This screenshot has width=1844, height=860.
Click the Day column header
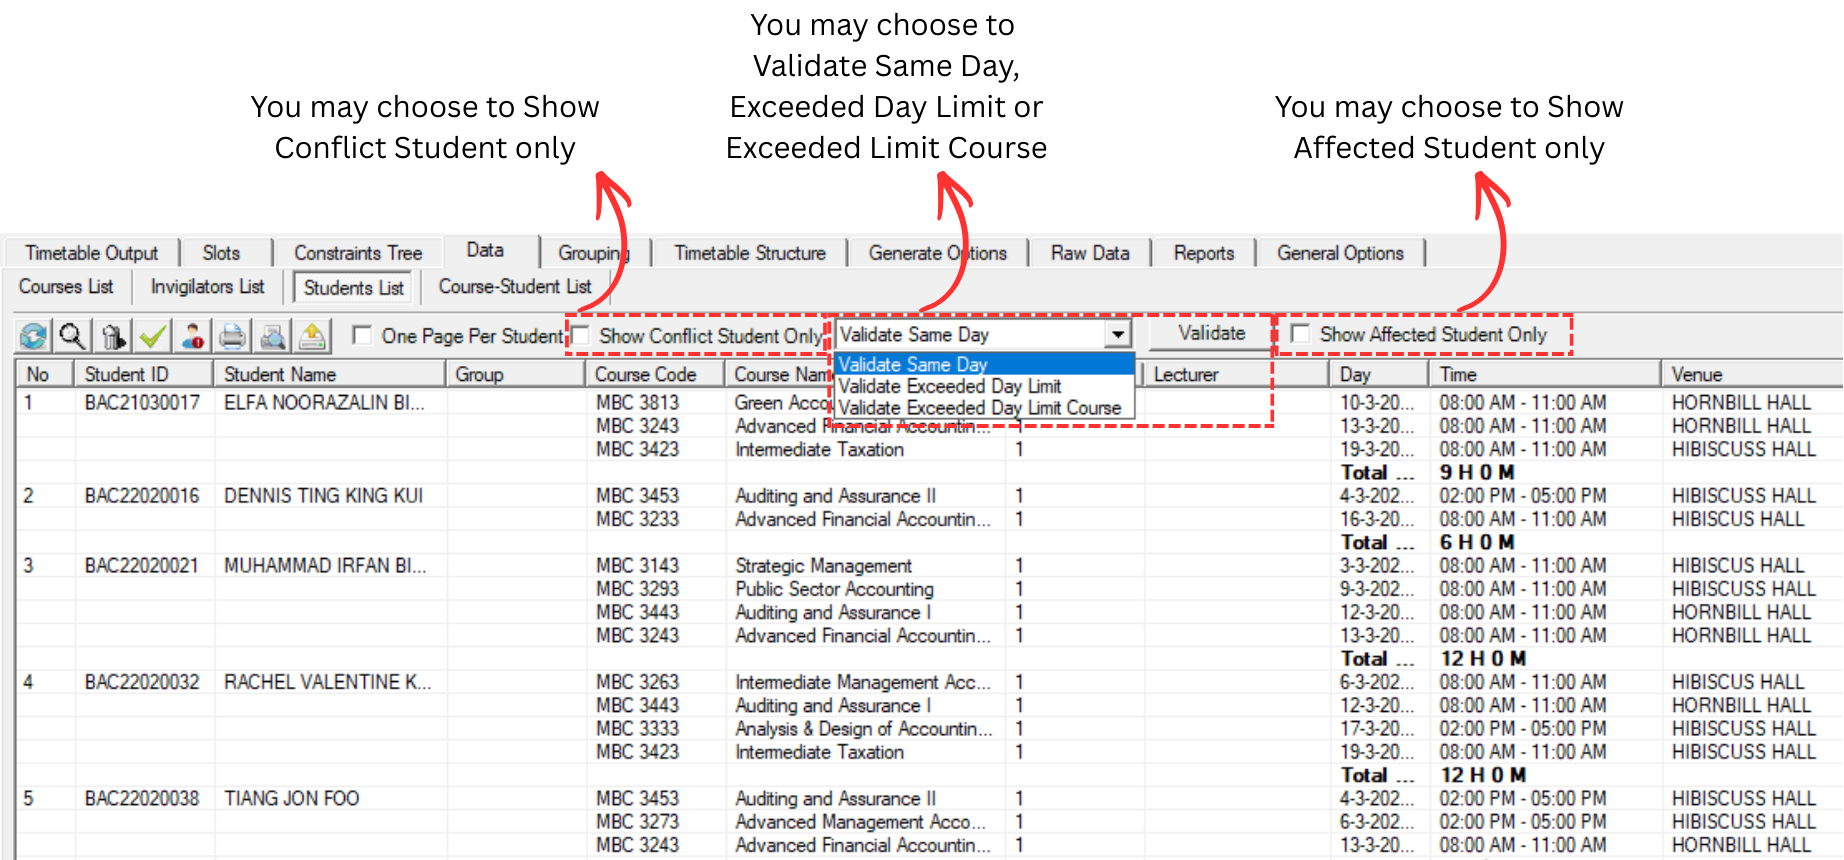[x=1379, y=374]
